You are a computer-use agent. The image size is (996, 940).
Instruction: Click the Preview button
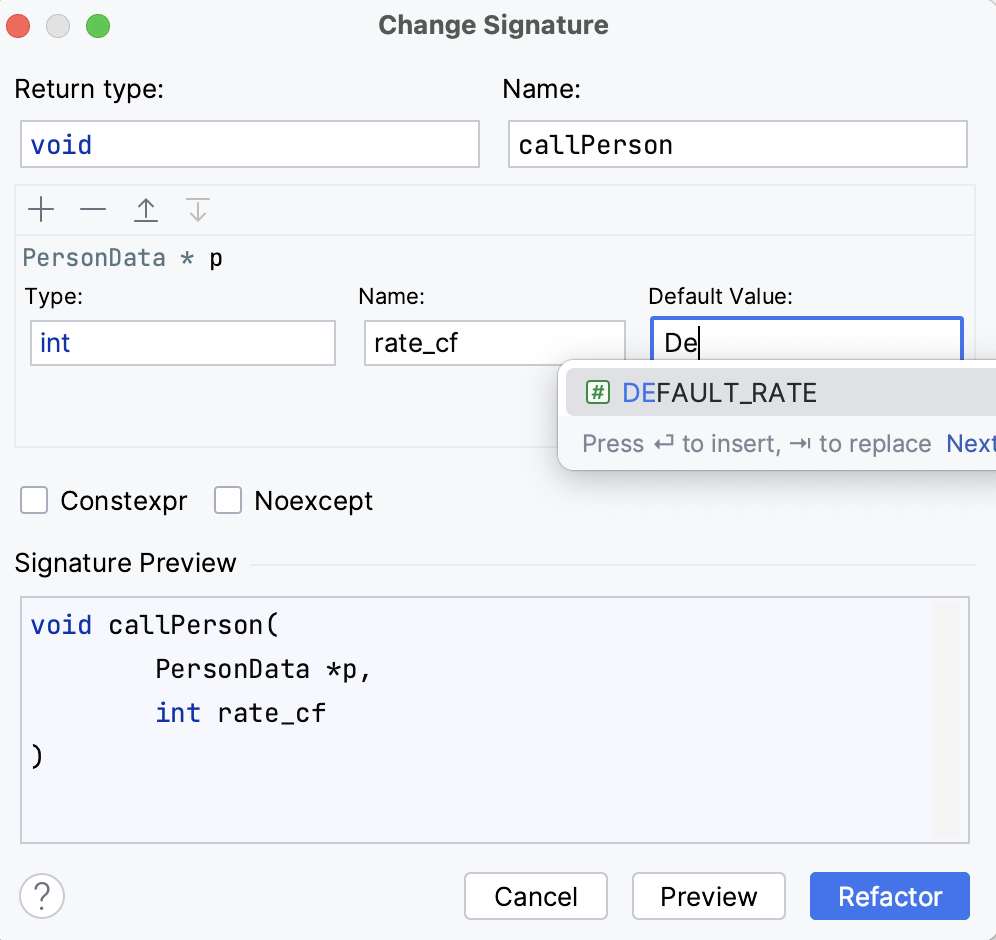pos(708,896)
